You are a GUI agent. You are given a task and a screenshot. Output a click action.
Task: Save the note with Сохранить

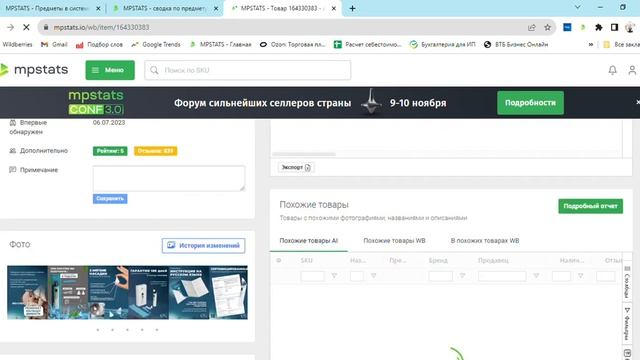[x=110, y=198]
